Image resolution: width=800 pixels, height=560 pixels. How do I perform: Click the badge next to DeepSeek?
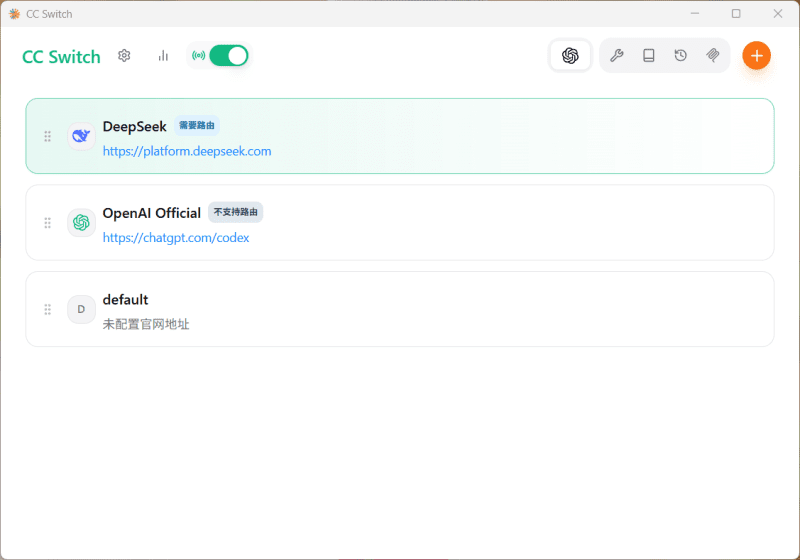tap(197, 125)
